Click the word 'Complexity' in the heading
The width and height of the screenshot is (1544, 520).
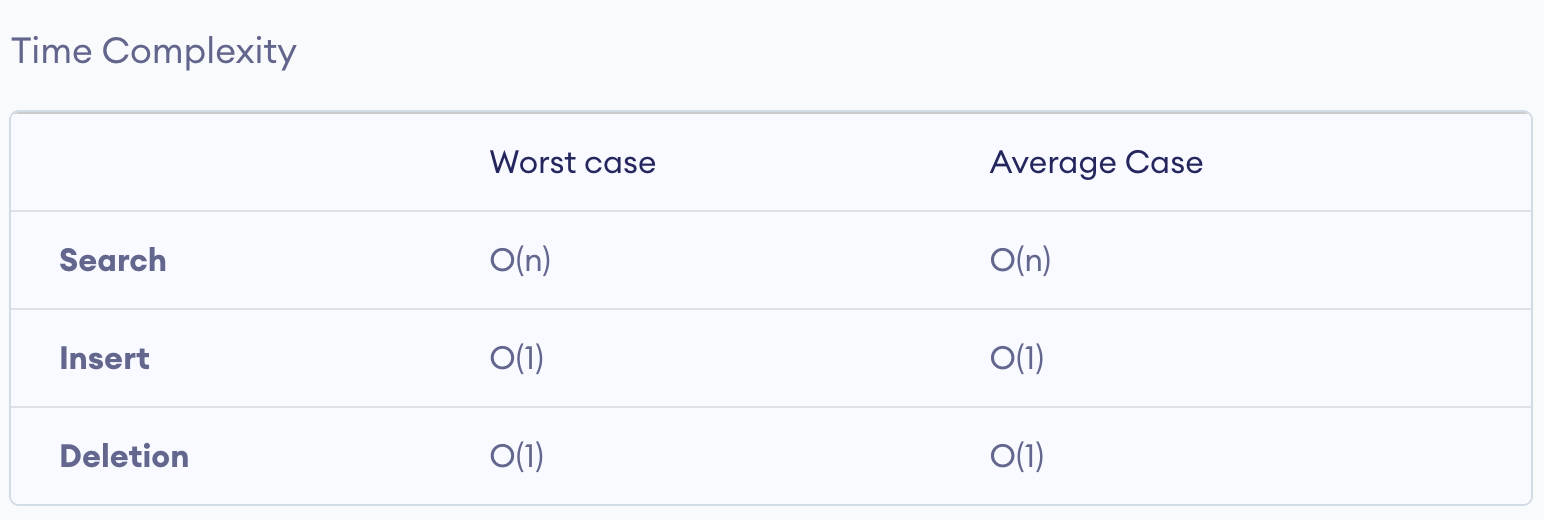coord(199,52)
